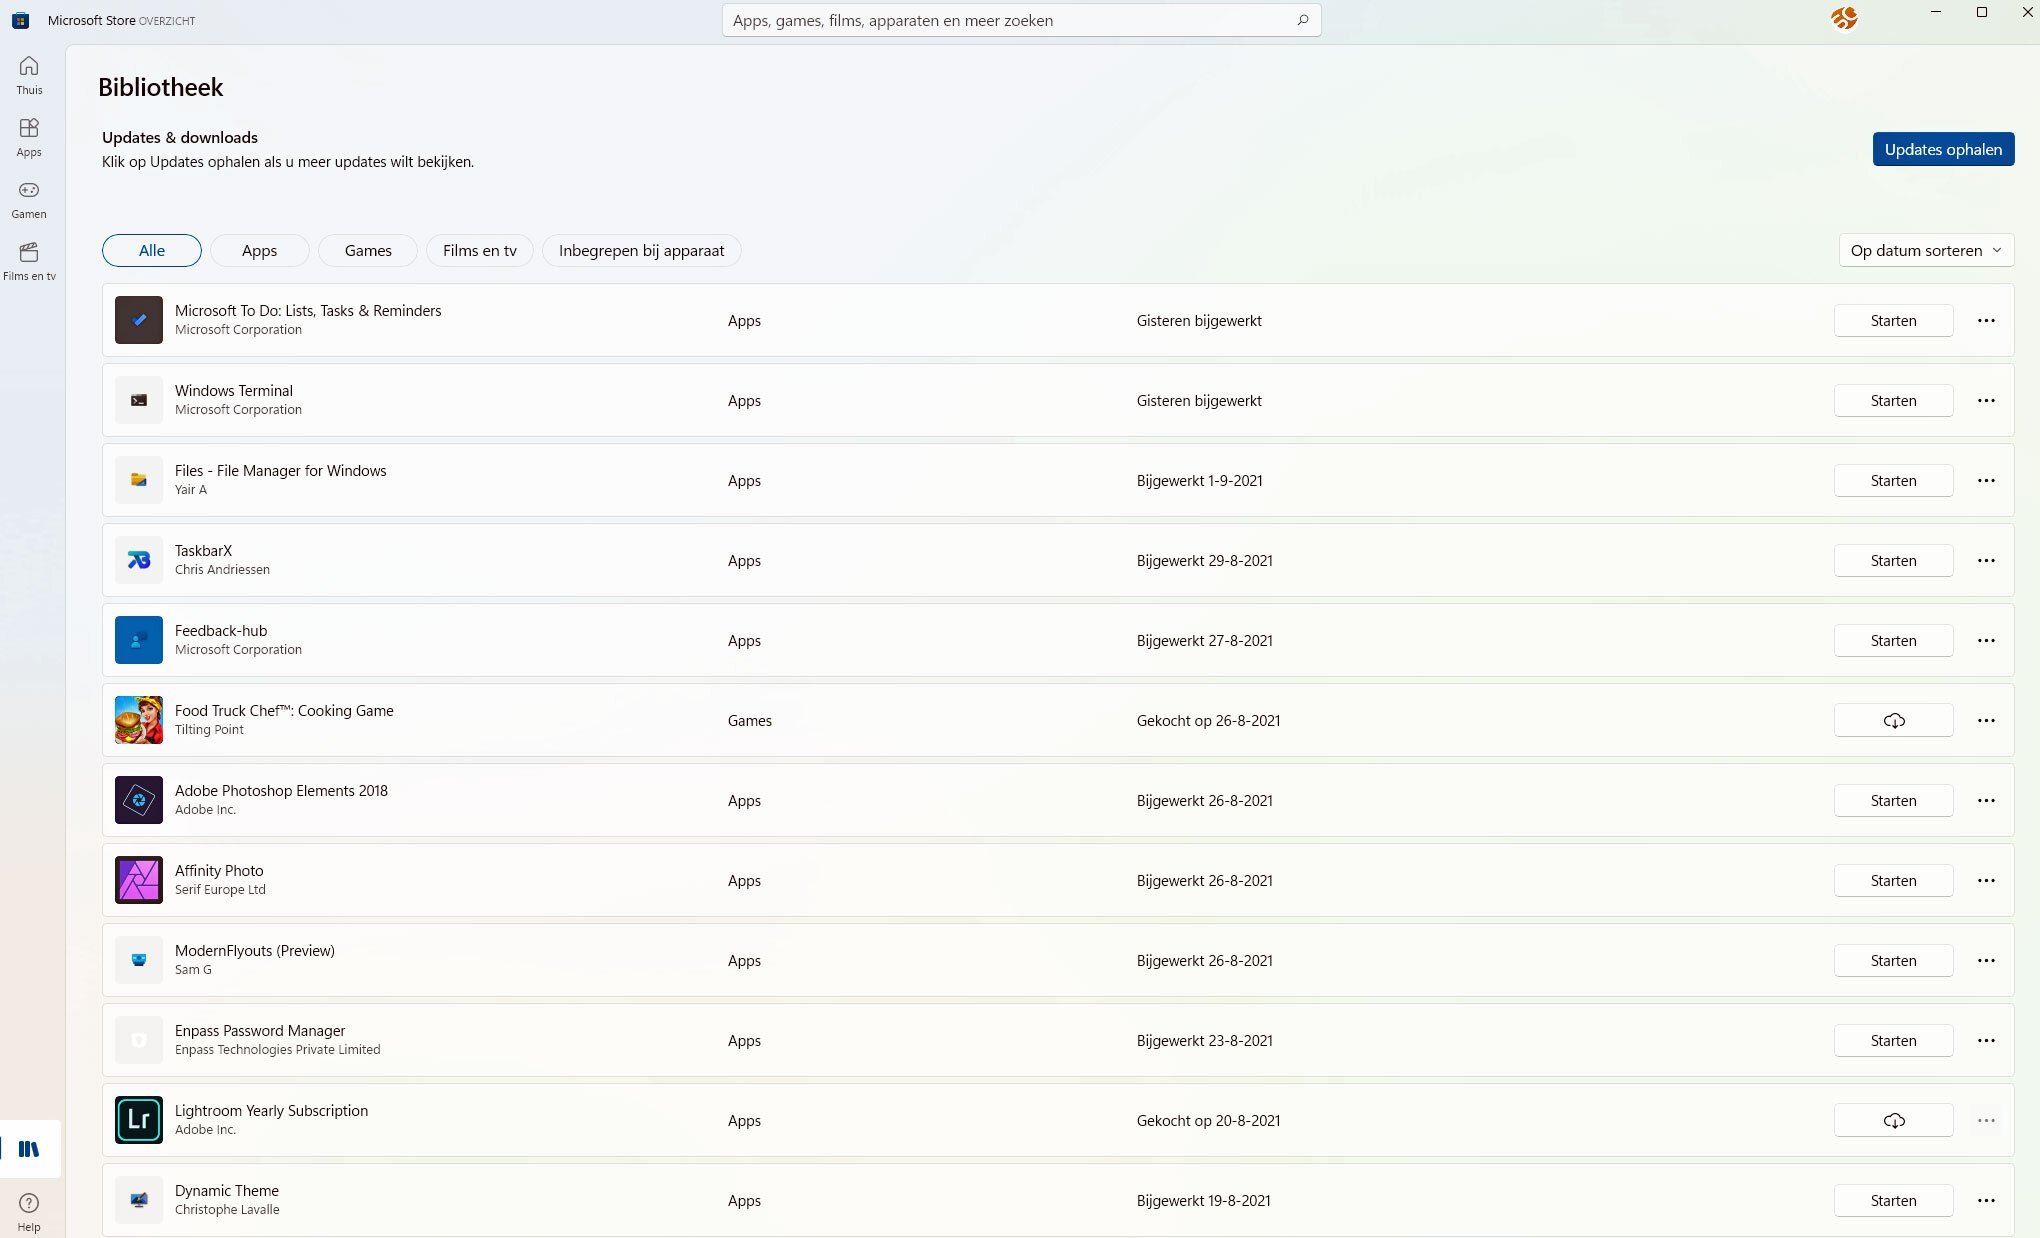The image size is (2040, 1238).
Task: Select the Alle filter tab
Action: 152,250
